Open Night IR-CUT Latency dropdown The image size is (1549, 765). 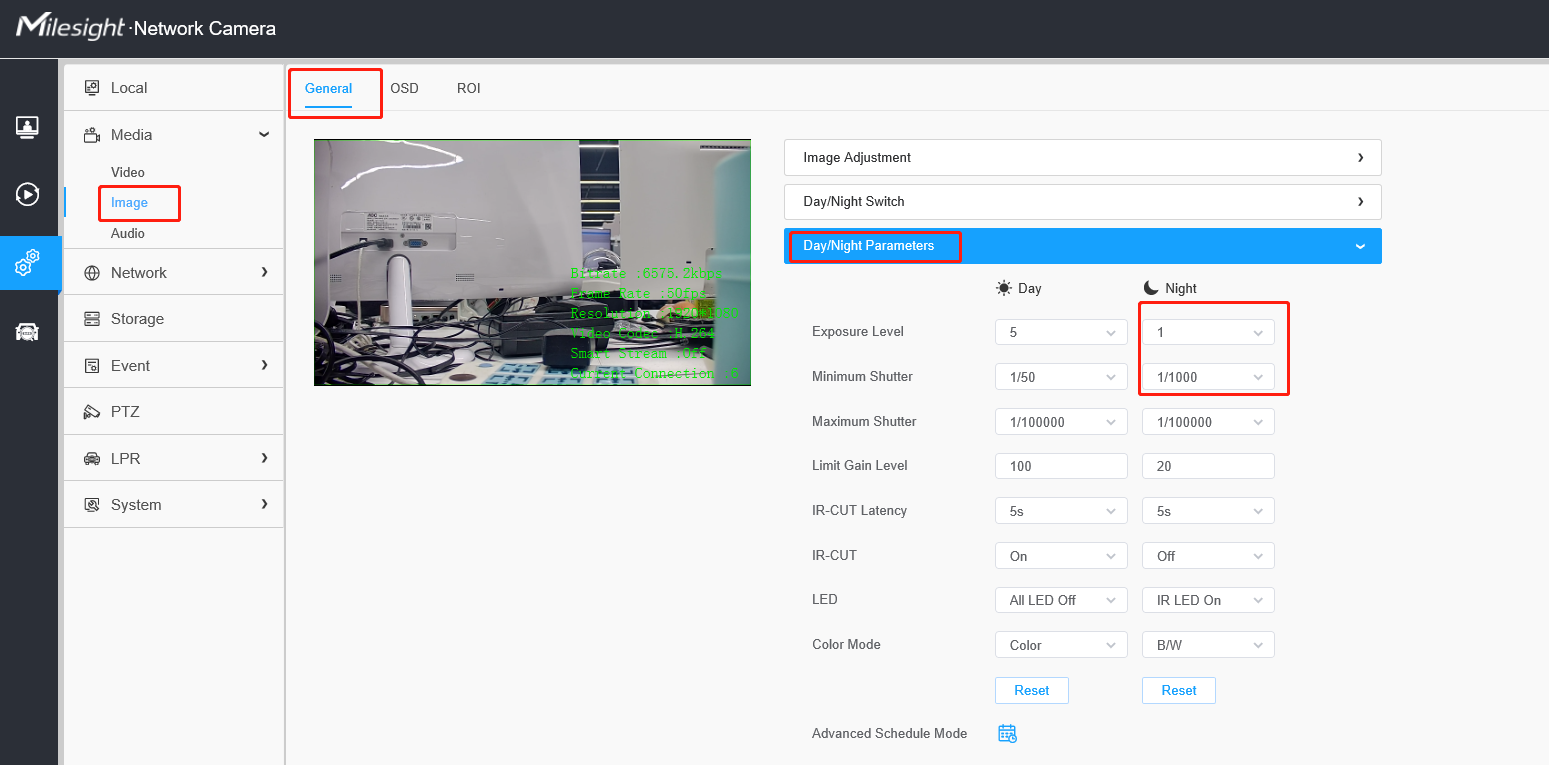(1208, 511)
